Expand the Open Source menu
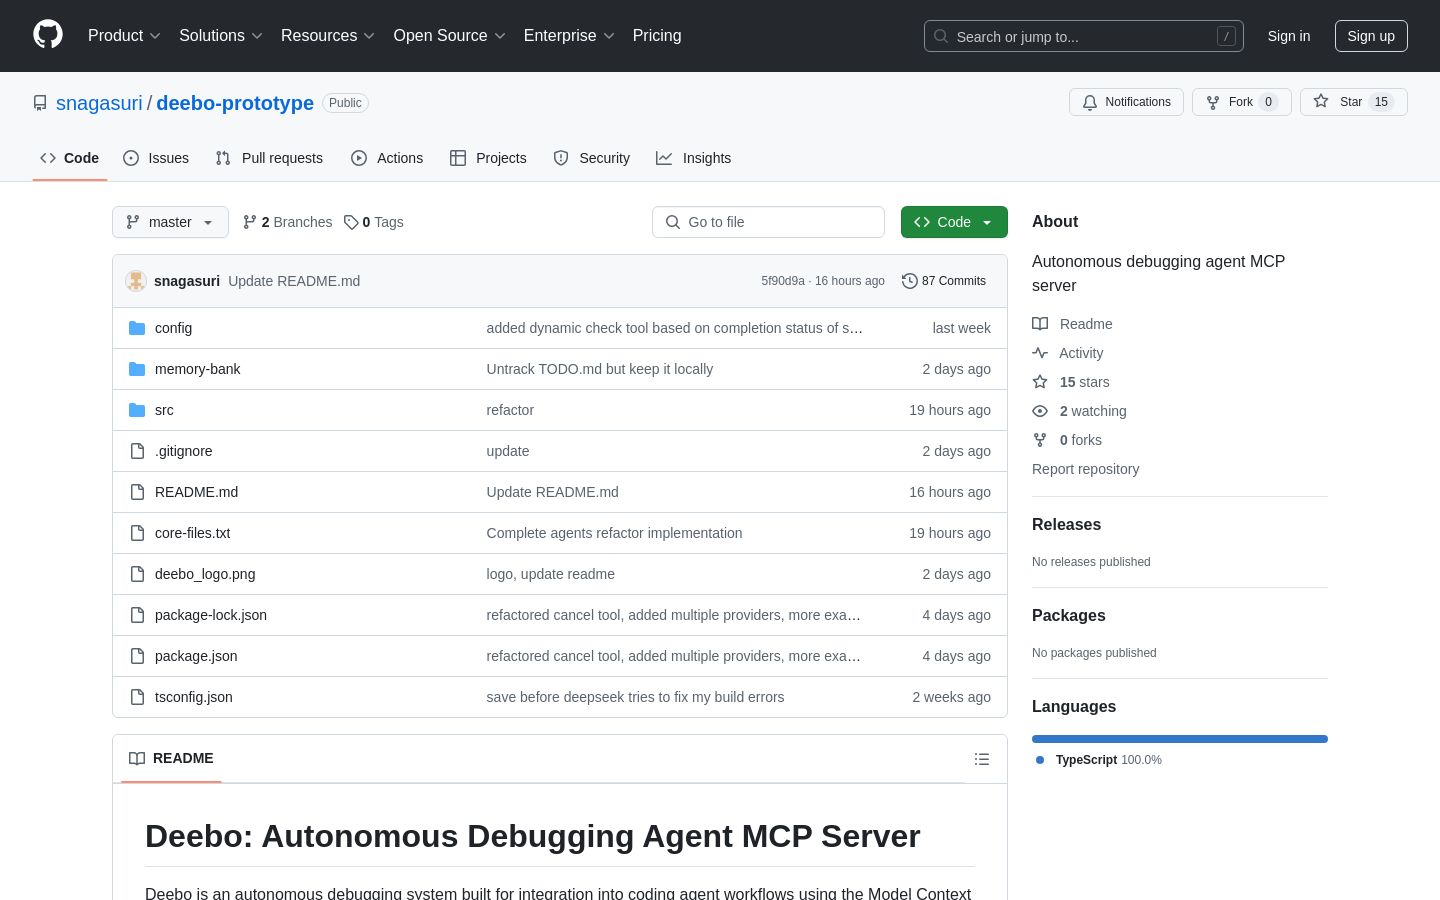This screenshot has width=1440, height=900. coord(450,36)
